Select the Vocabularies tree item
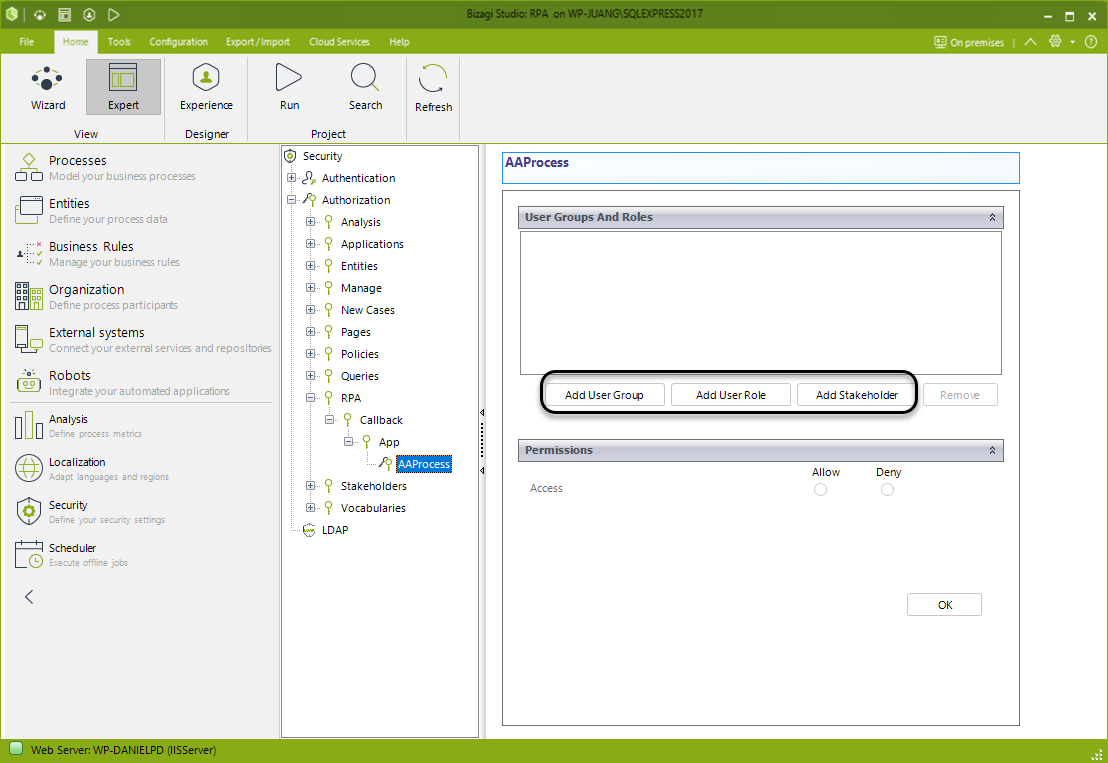Image resolution: width=1108 pixels, height=763 pixels. [x=373, y=508]
